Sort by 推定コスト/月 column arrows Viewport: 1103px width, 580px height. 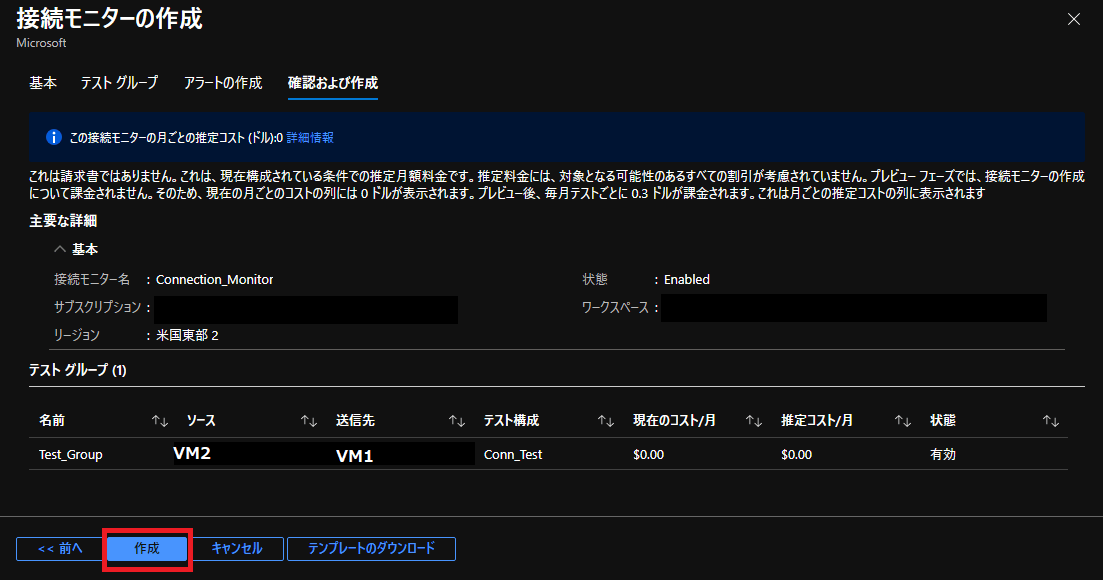[x=903, y=420]
